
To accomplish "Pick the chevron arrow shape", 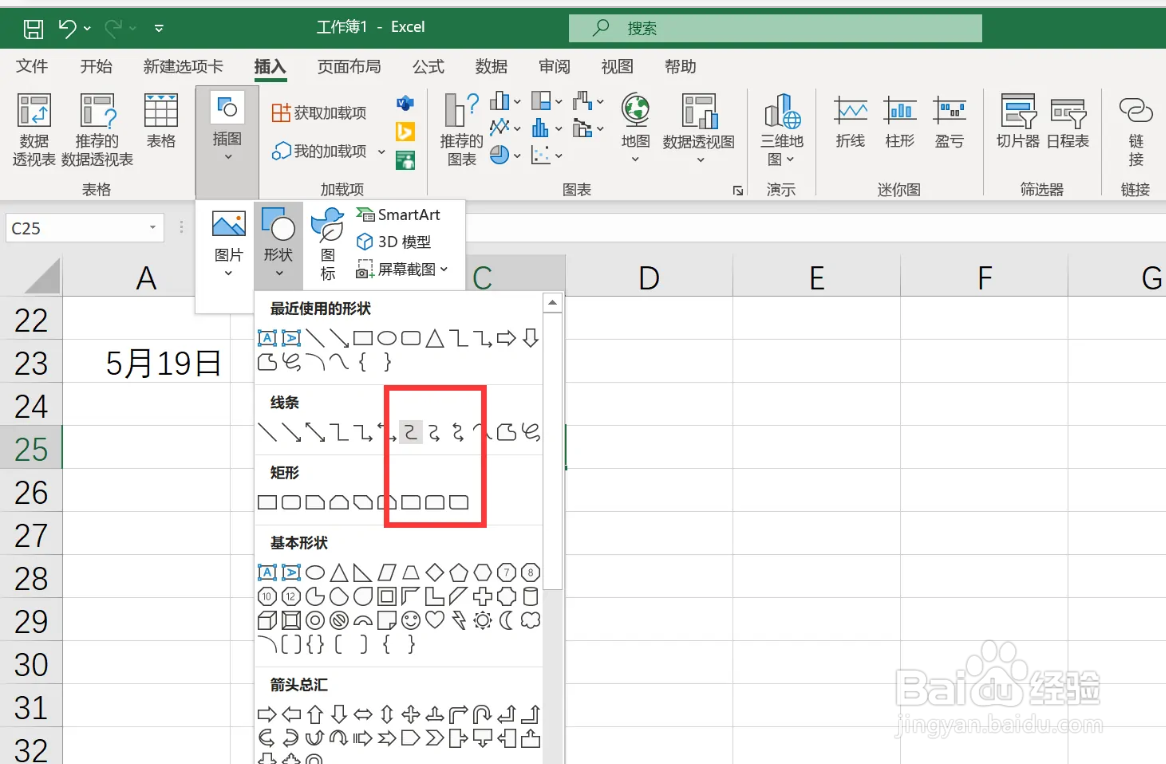I will [x=434, y=739].
